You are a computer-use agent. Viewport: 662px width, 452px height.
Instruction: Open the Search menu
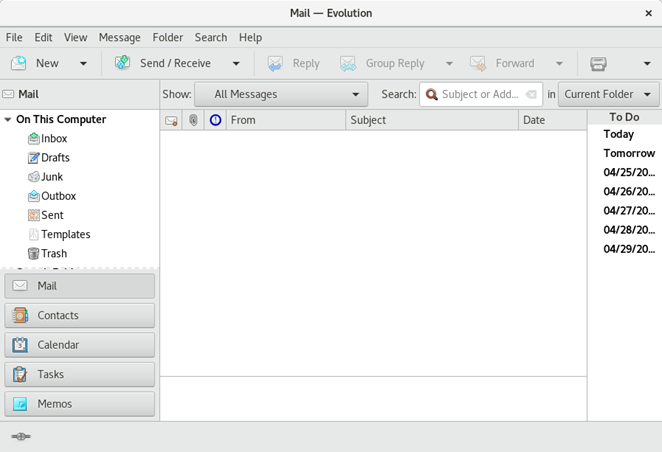pos(211,38)
